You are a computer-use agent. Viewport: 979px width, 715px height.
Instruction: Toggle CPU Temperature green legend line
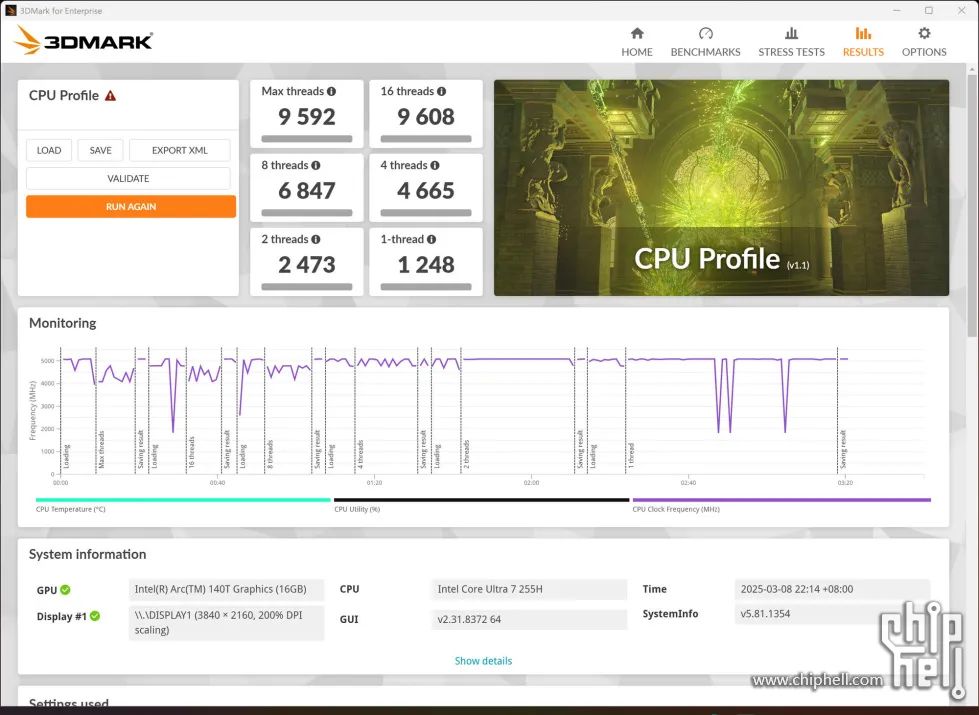183,500
